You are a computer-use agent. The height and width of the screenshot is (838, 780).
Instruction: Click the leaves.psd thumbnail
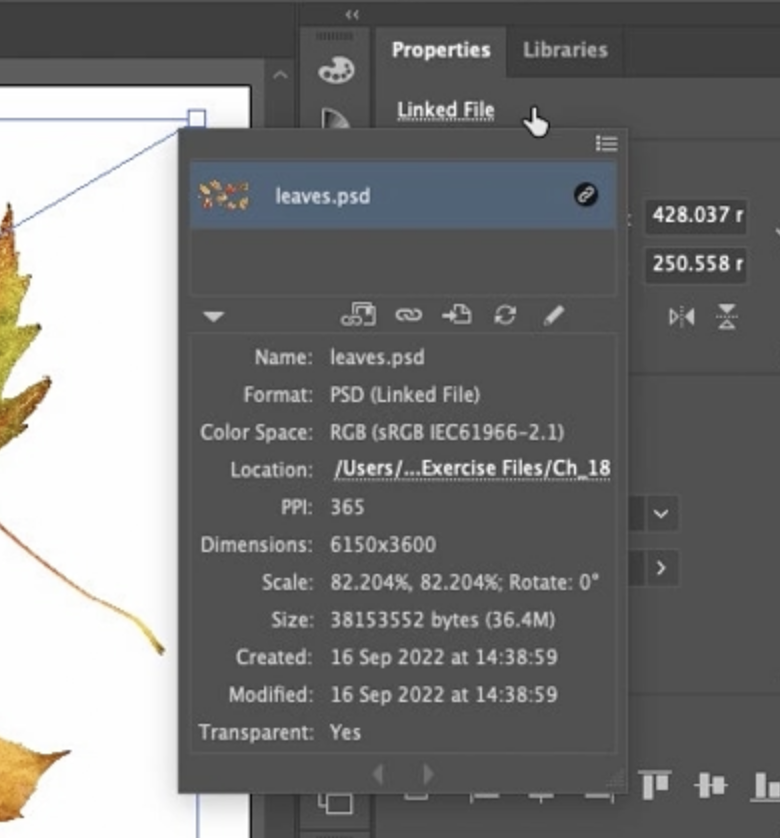click(224, 196)
